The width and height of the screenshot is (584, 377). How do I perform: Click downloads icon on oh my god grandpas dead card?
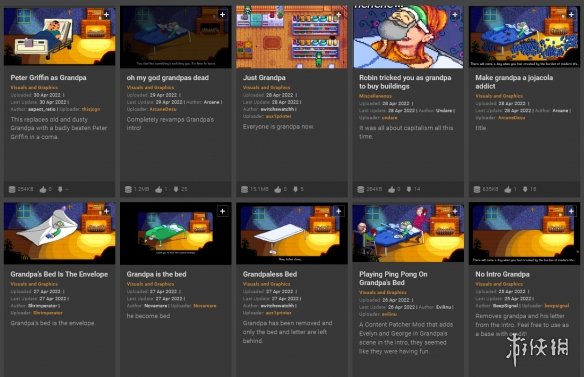pos(176,189)
